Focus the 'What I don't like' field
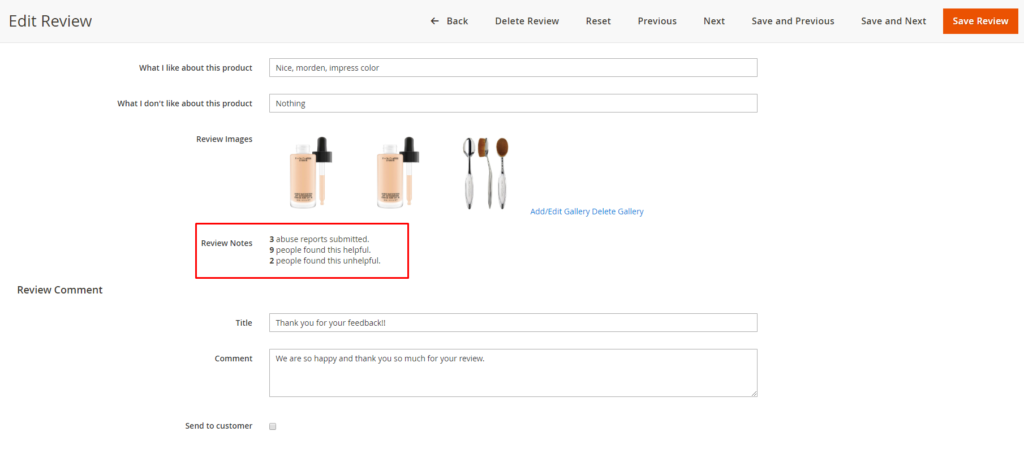Screen dimensions: 1024x449 click(x=512, y=103)
